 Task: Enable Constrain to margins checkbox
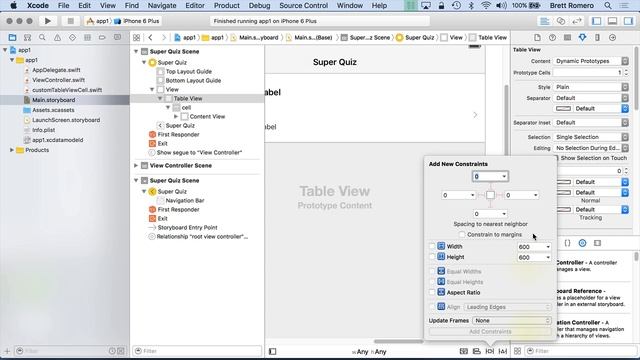click(x=462, y=235)
